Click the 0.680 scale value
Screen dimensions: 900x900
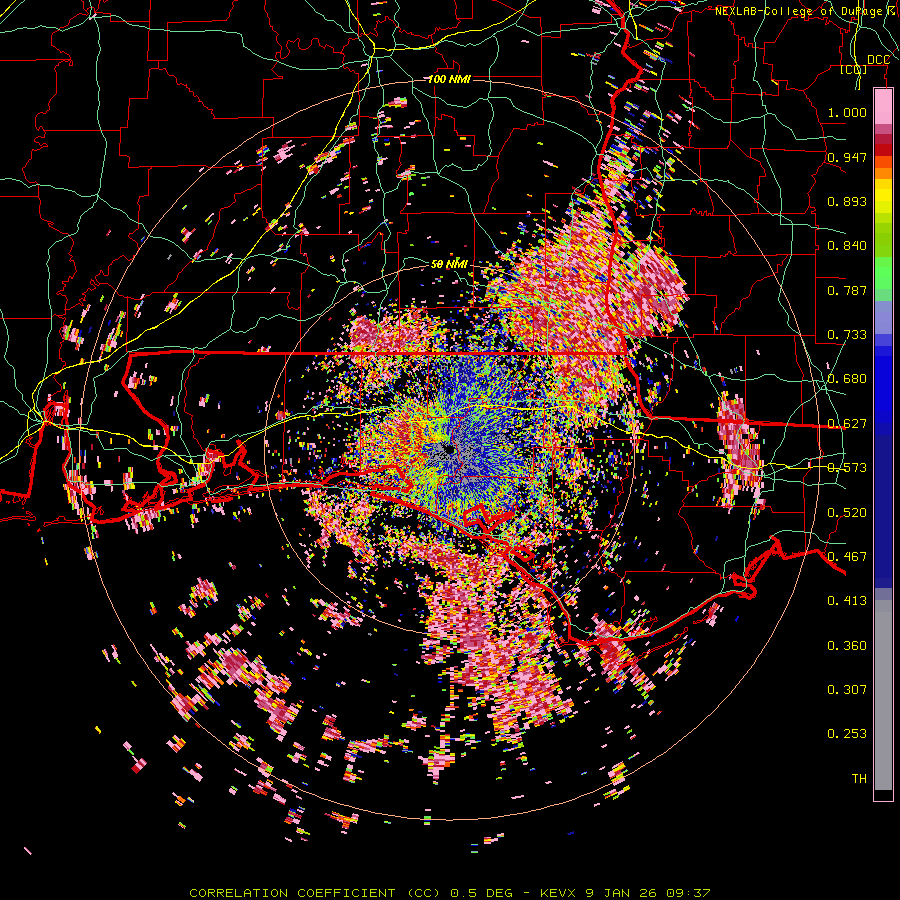847,379
